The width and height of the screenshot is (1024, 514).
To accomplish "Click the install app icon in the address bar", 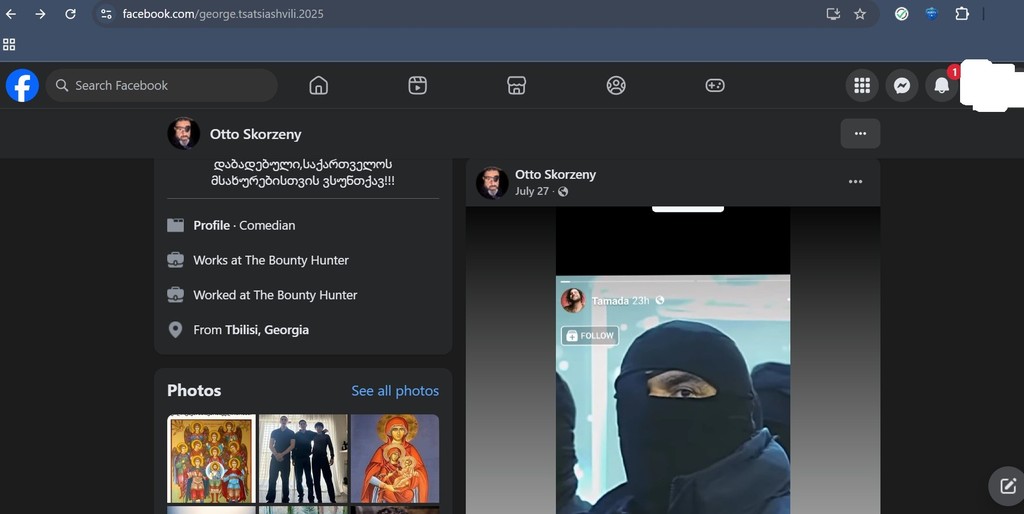I will pyautogui.click(x=833, y=14).
